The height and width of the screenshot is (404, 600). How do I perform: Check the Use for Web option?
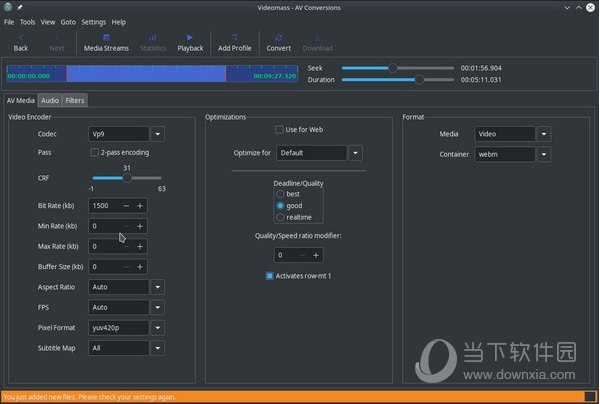click(279, 130)
